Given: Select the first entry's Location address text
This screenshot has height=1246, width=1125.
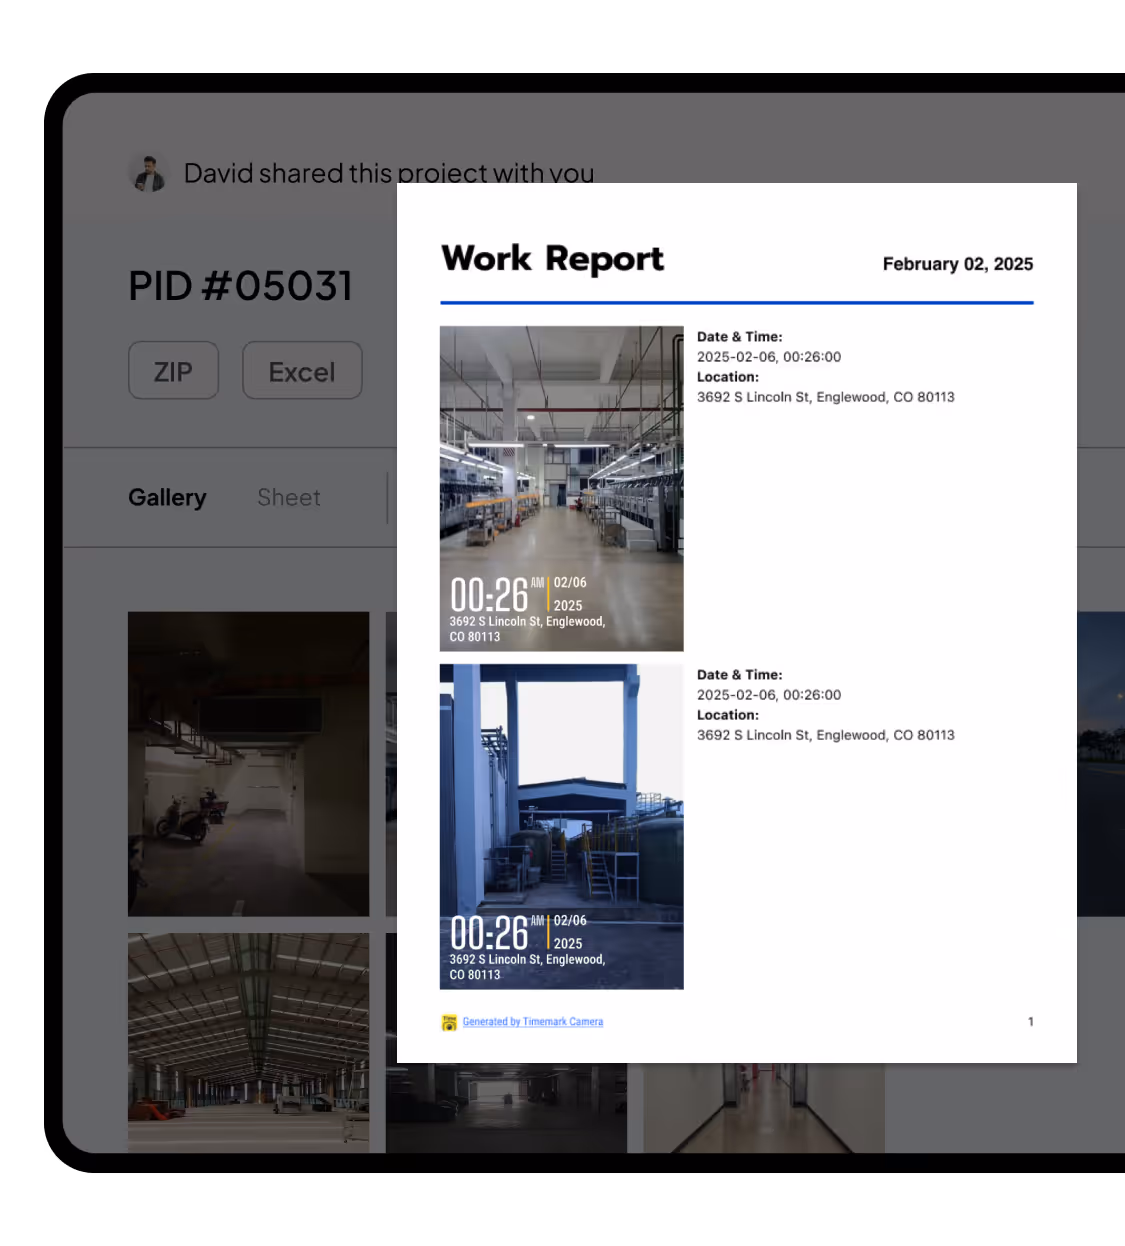Looking at the screenshot, I should (x=826, y=396).
